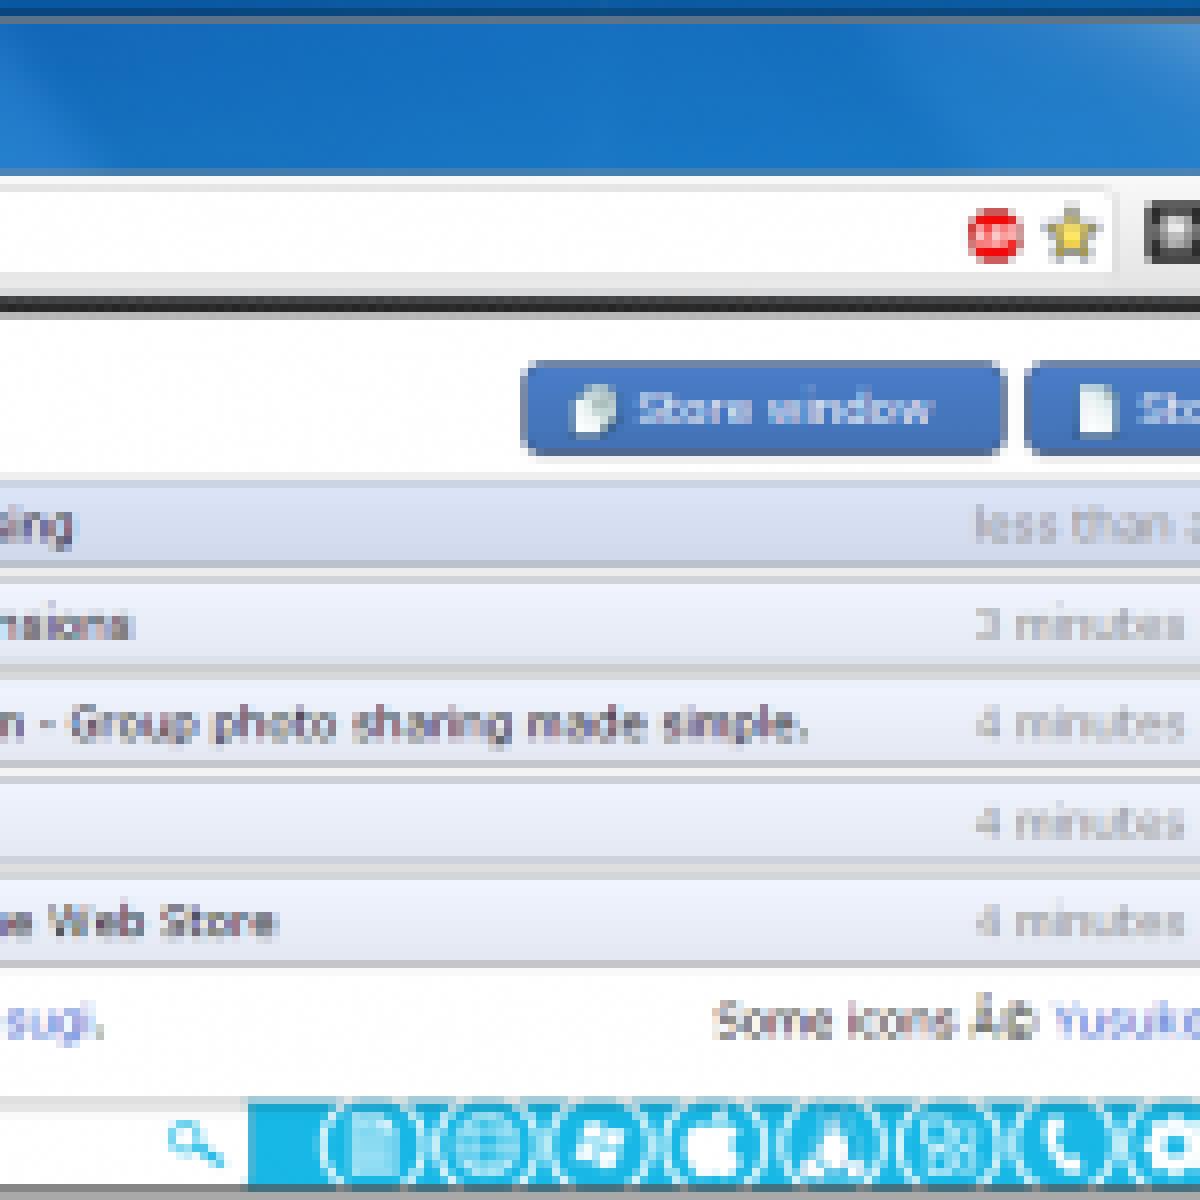Screen dimensions: 1200x1200
Task: Open the Yusuke link after 'Some icons'
Action: point(1128,1020)
